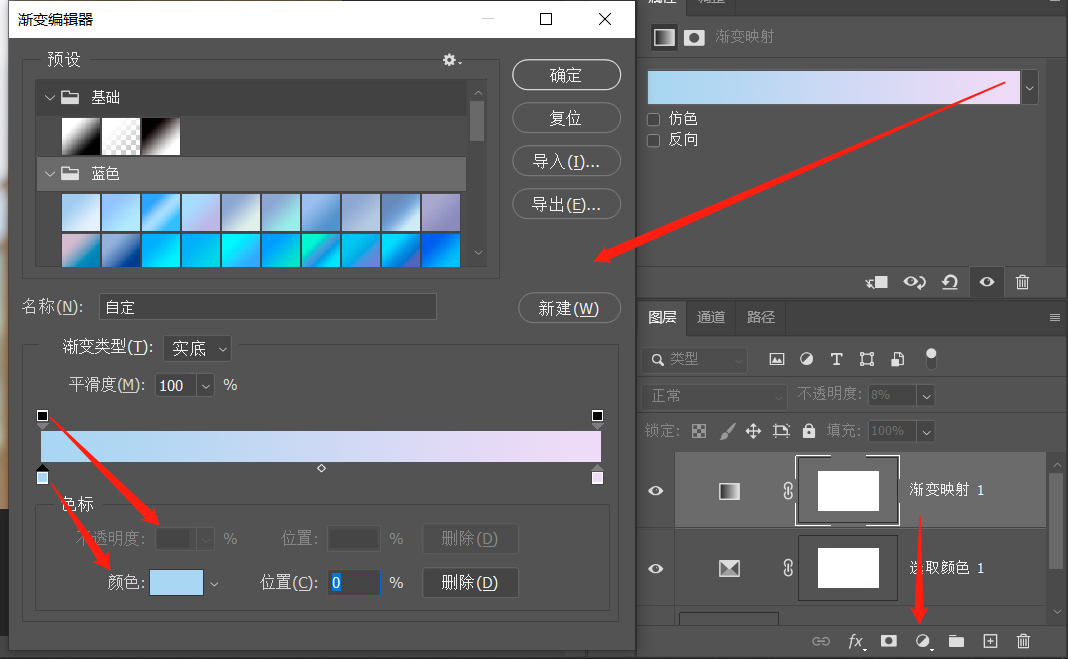Click the create new layer icon
This screenshot has width=1068, height=659.
tap(990, 641)
